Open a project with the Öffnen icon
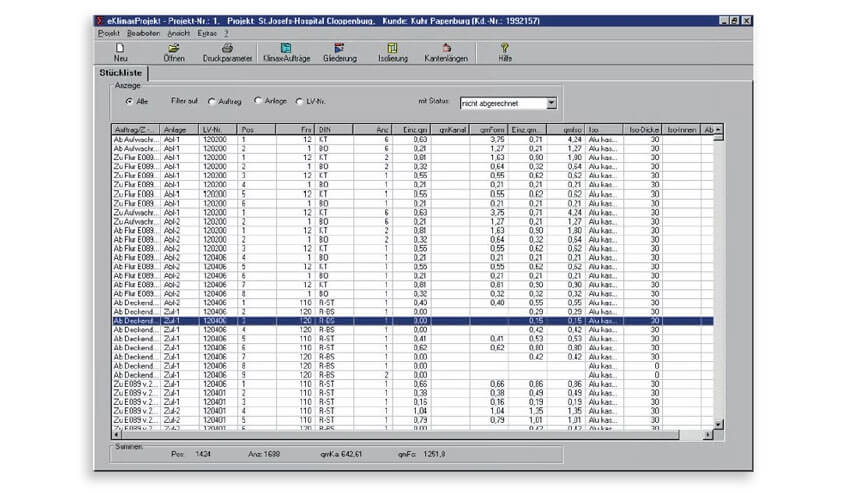 pos(173,51)
